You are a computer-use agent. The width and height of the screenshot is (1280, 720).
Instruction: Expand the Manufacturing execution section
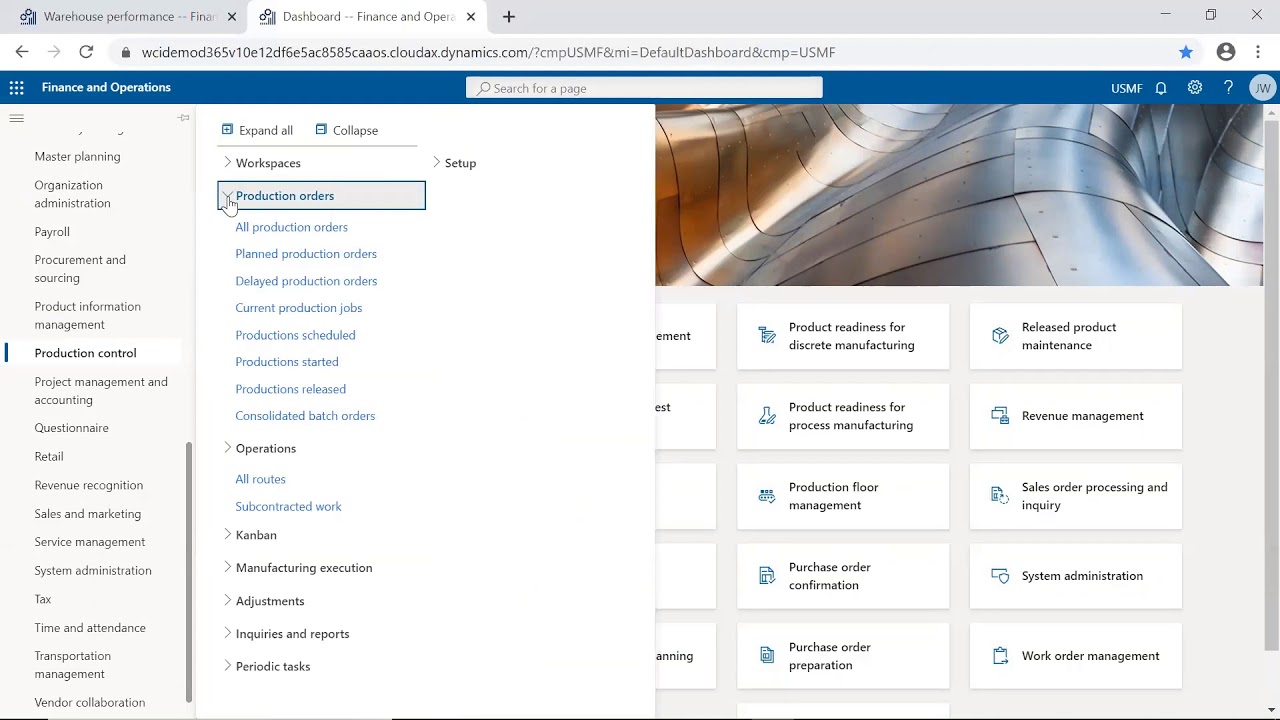tap(227, 567)
